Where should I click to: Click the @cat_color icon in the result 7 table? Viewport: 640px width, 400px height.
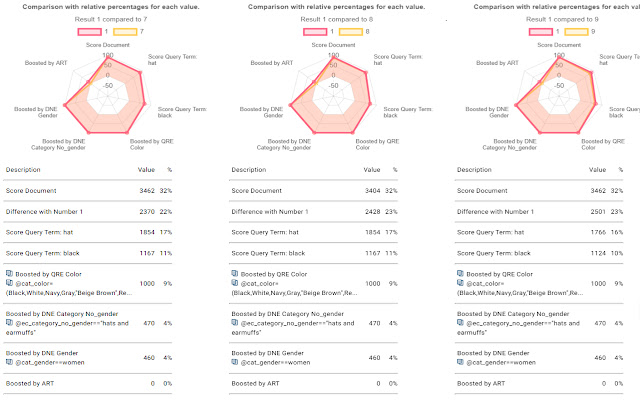click(10, 283)
